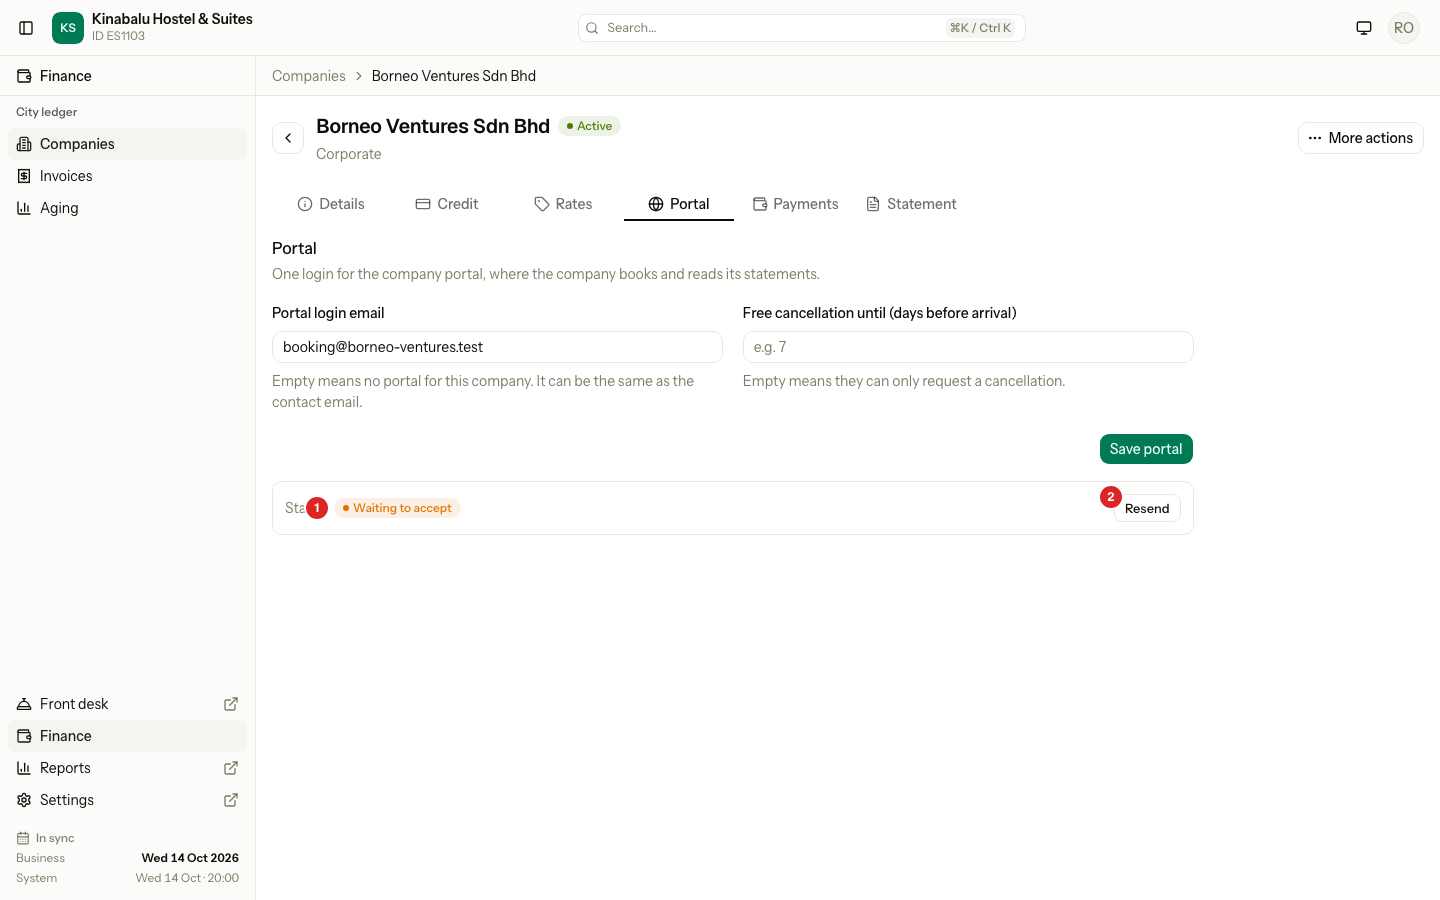Open the Aging report in the sidebar

click(x=127, y=208)
